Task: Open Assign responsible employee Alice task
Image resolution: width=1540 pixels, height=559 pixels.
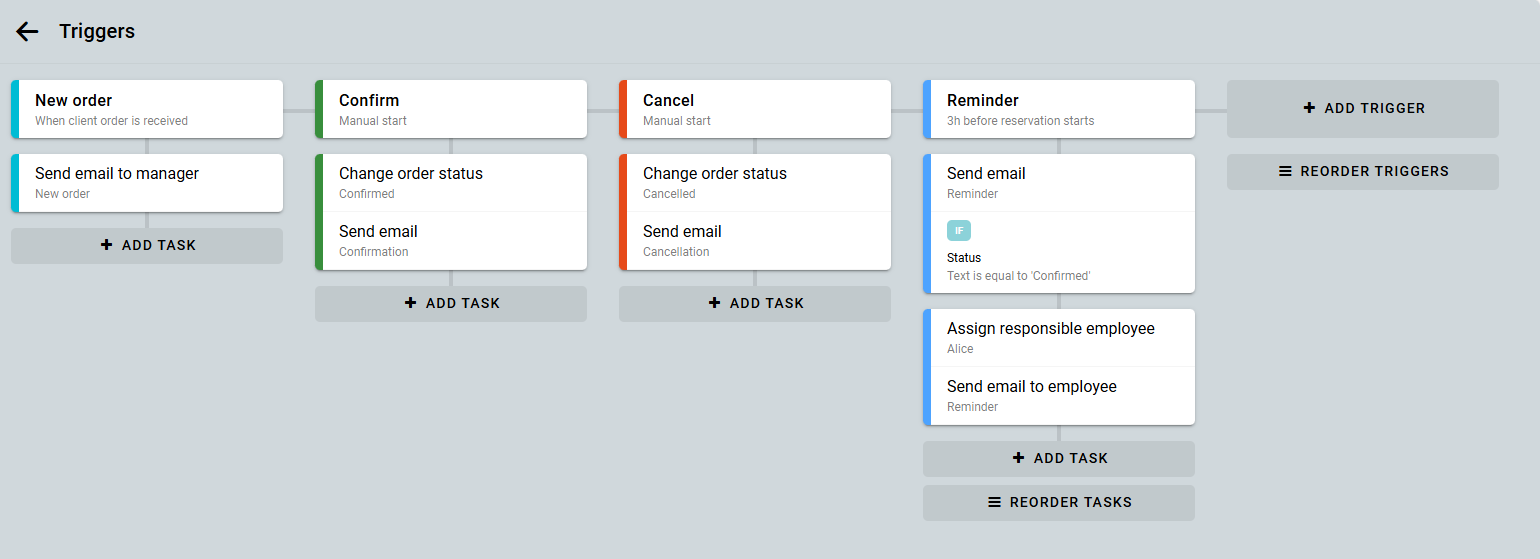Action: tap(1062, 337)
